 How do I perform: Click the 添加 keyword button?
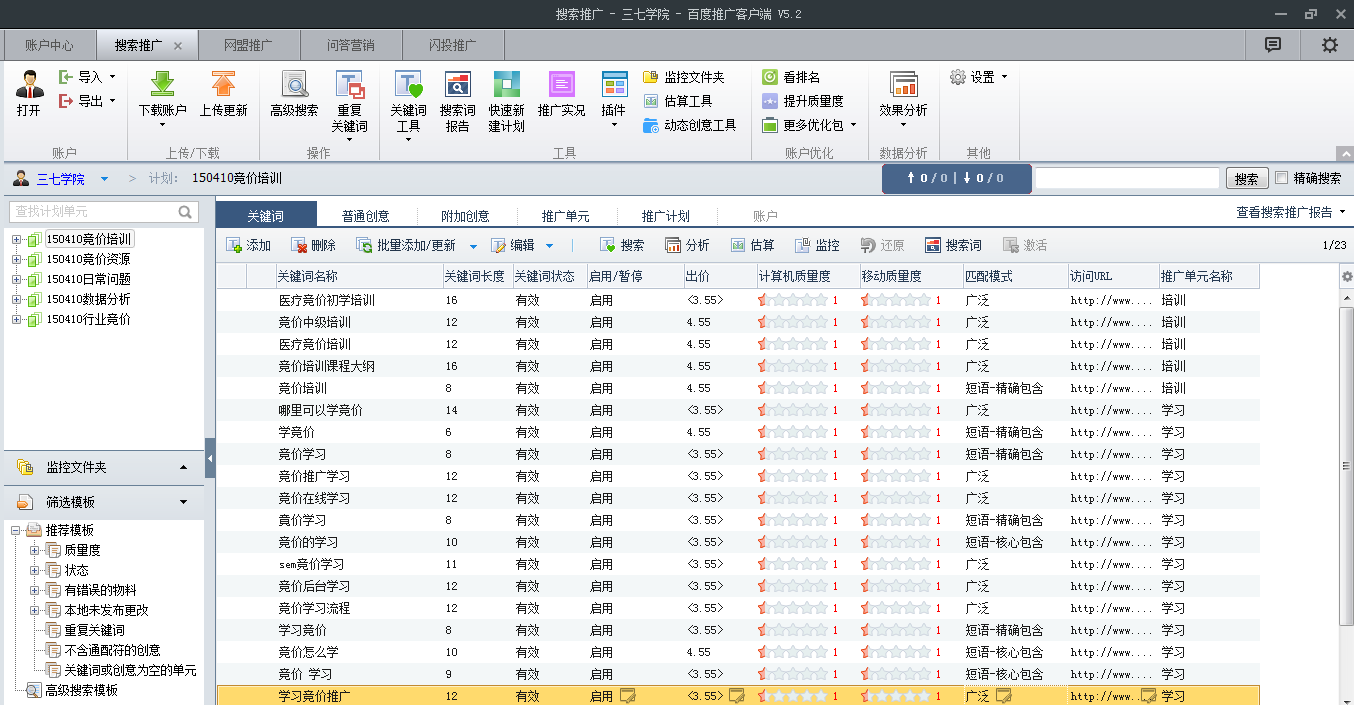249,245
